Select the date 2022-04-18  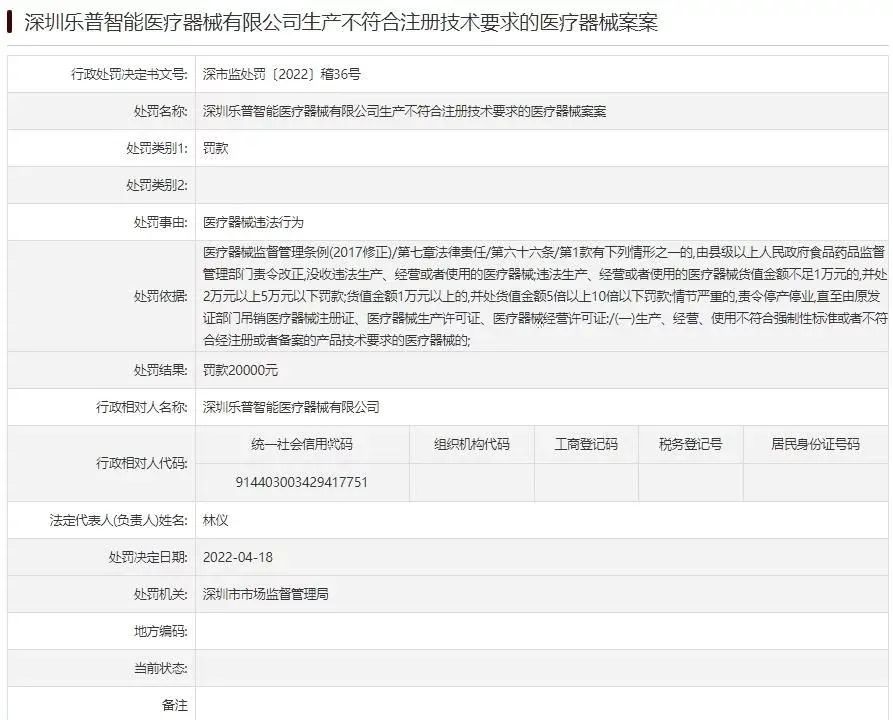238,557
